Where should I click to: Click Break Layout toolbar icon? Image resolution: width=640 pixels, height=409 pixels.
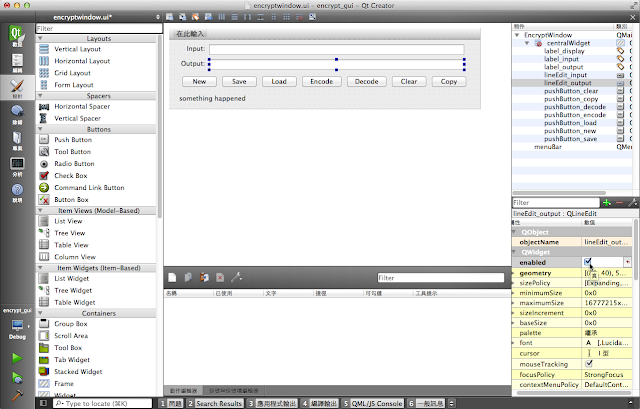(300, 17)
